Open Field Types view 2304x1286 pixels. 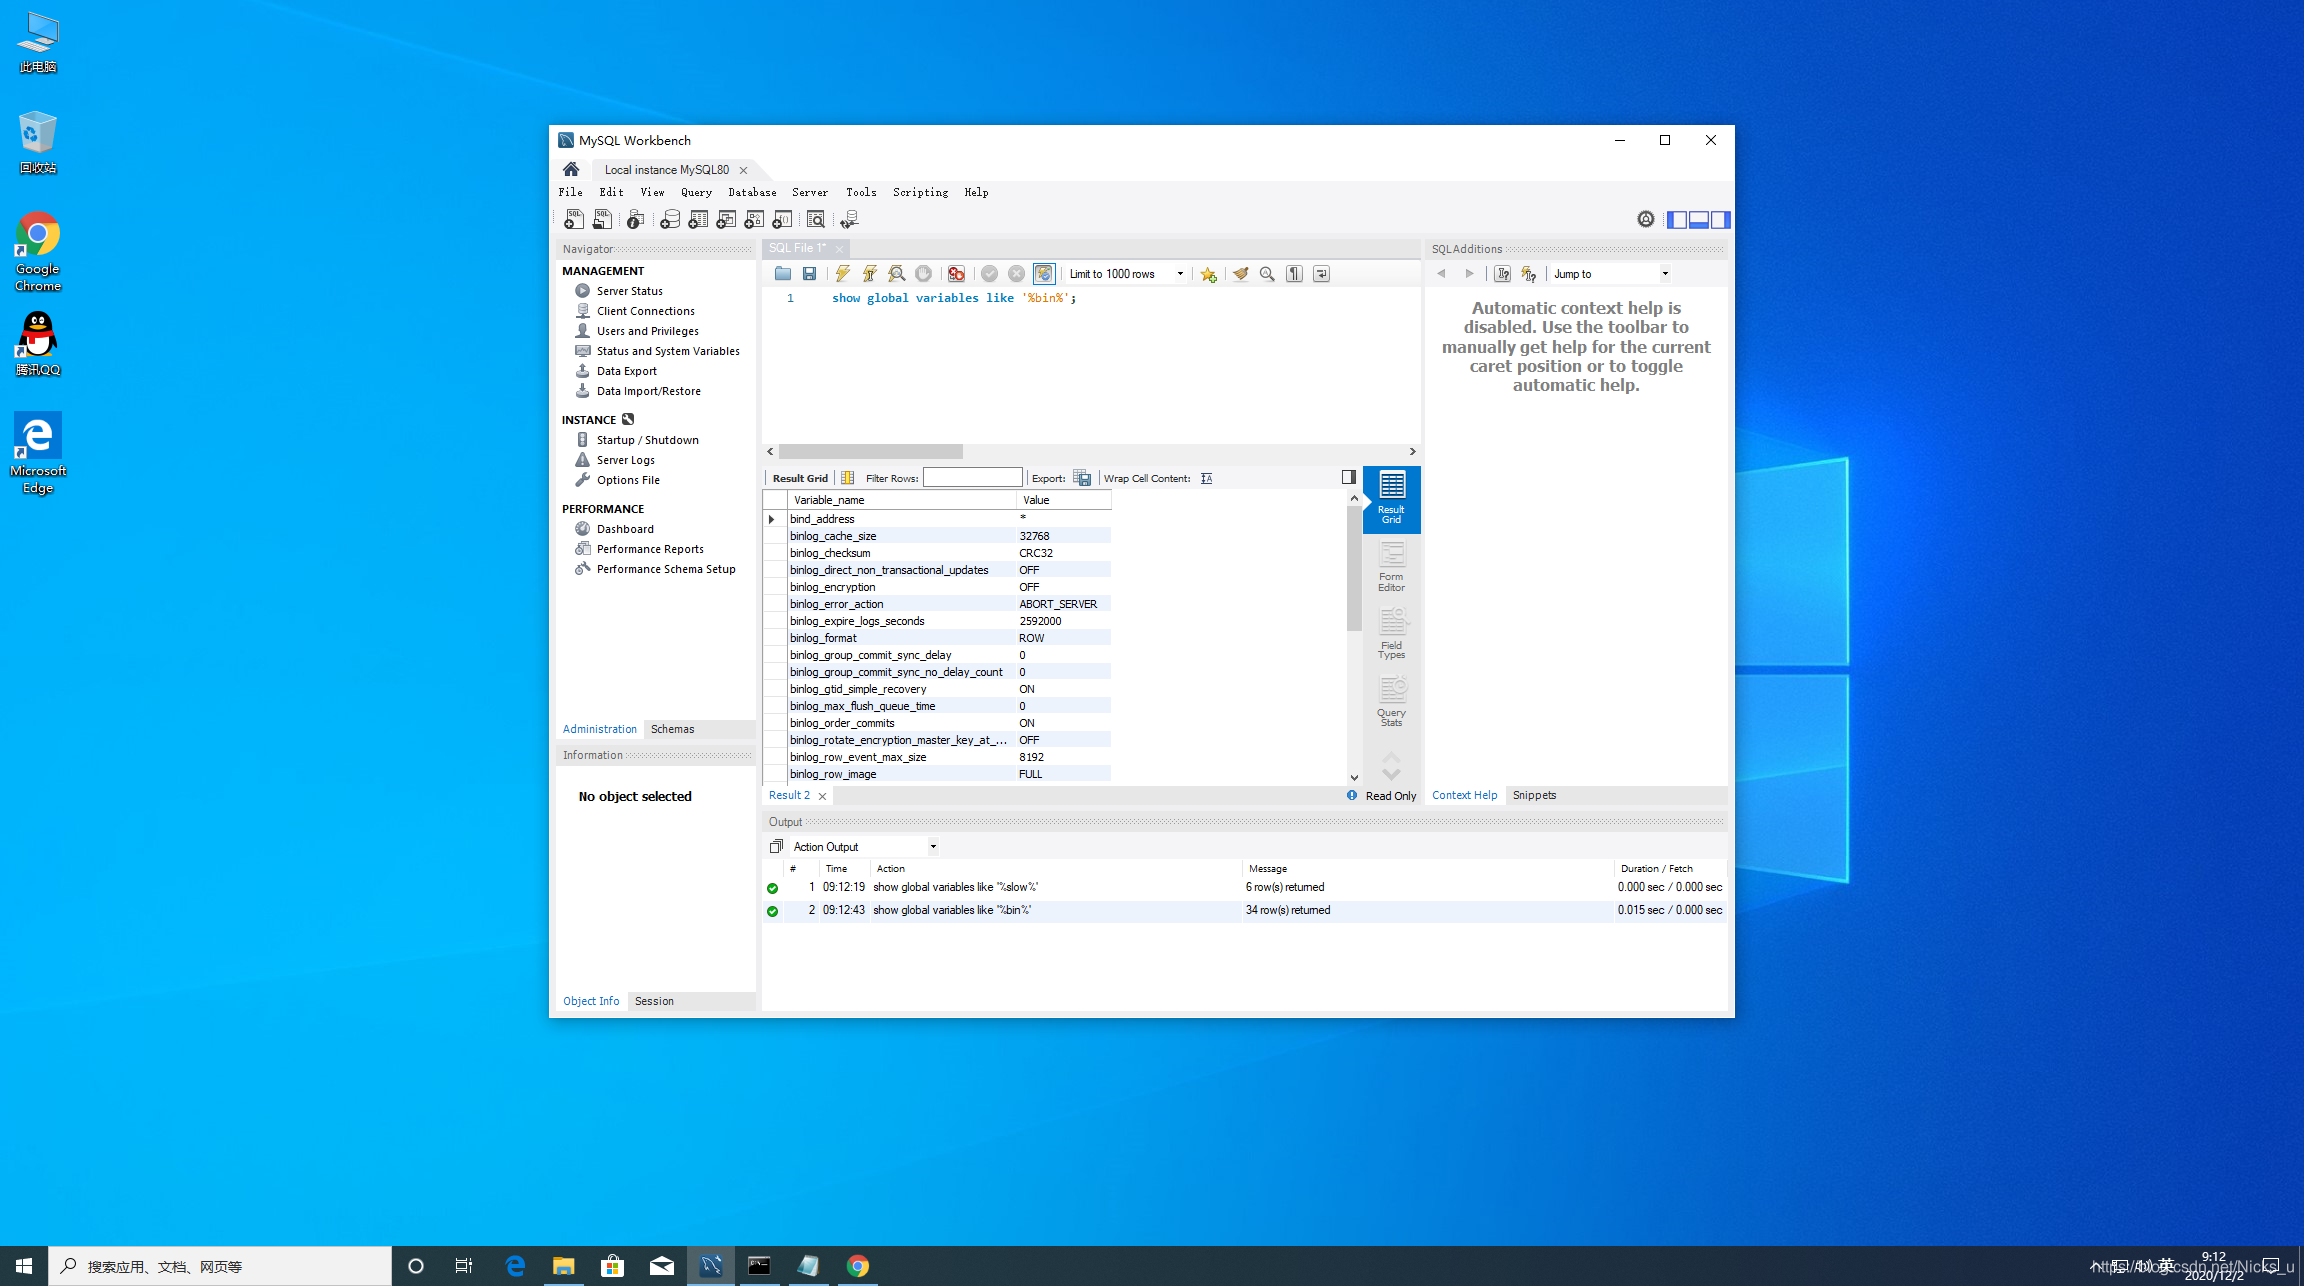pyautogui.click(x=1391, y=634)
